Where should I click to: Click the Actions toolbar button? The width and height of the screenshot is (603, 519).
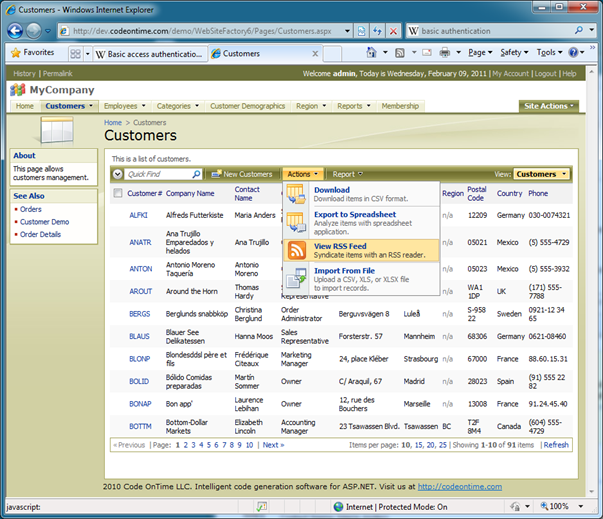[x=303, y=175]
